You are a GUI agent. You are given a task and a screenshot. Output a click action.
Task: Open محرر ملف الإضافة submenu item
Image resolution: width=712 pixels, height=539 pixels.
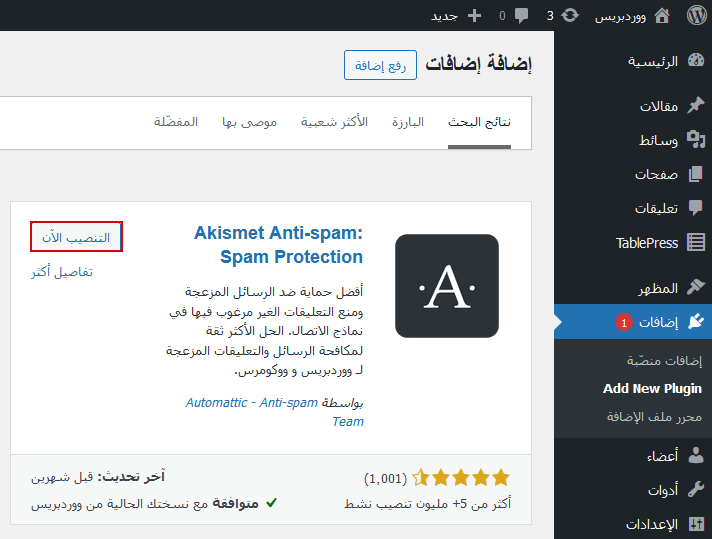point(654,417)
